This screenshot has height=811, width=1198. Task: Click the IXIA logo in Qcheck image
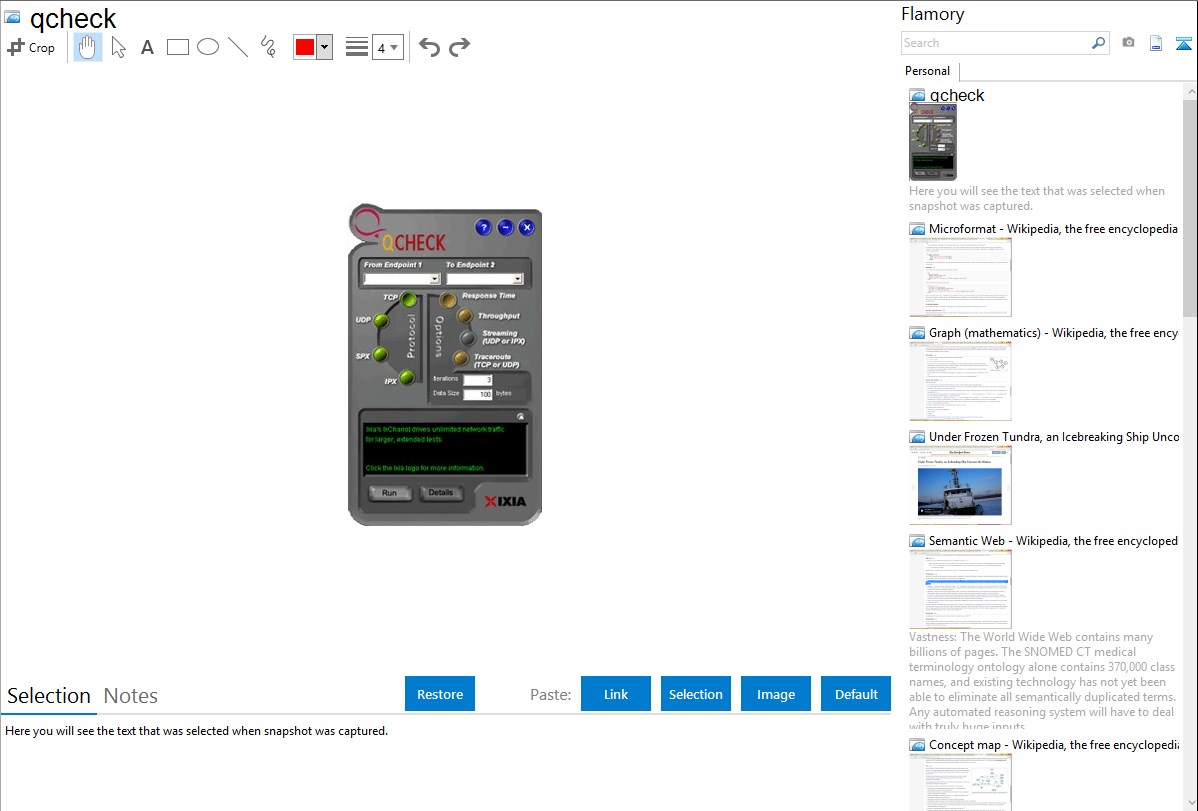[x=505, y=501]
